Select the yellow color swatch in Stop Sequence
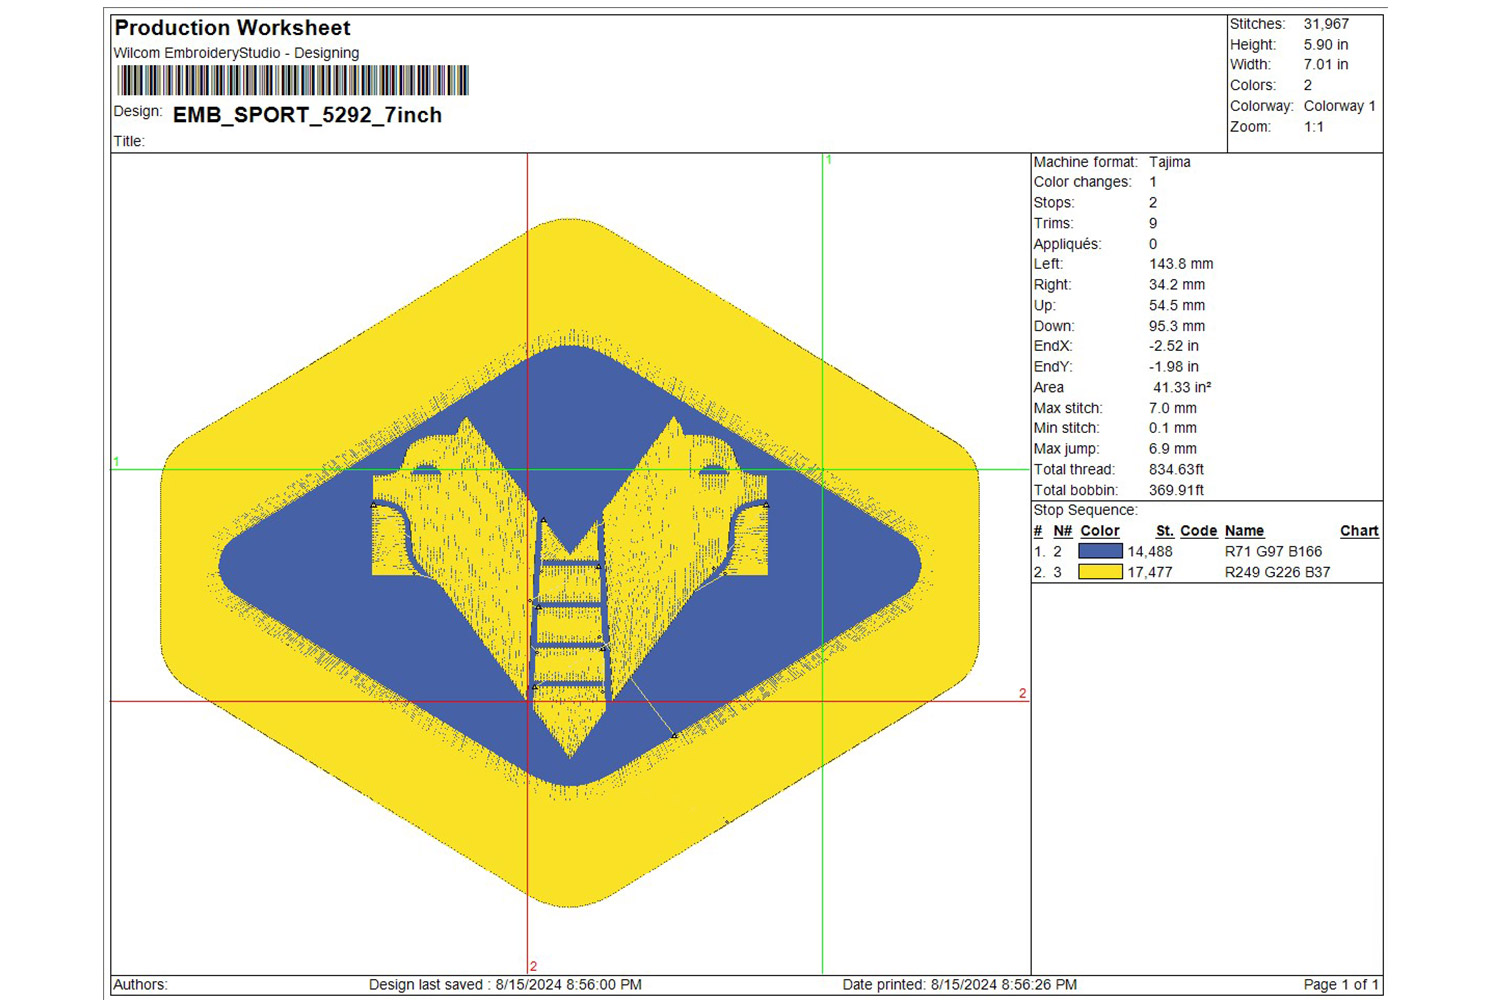 pyautogui.click(x=1100, y=572)
